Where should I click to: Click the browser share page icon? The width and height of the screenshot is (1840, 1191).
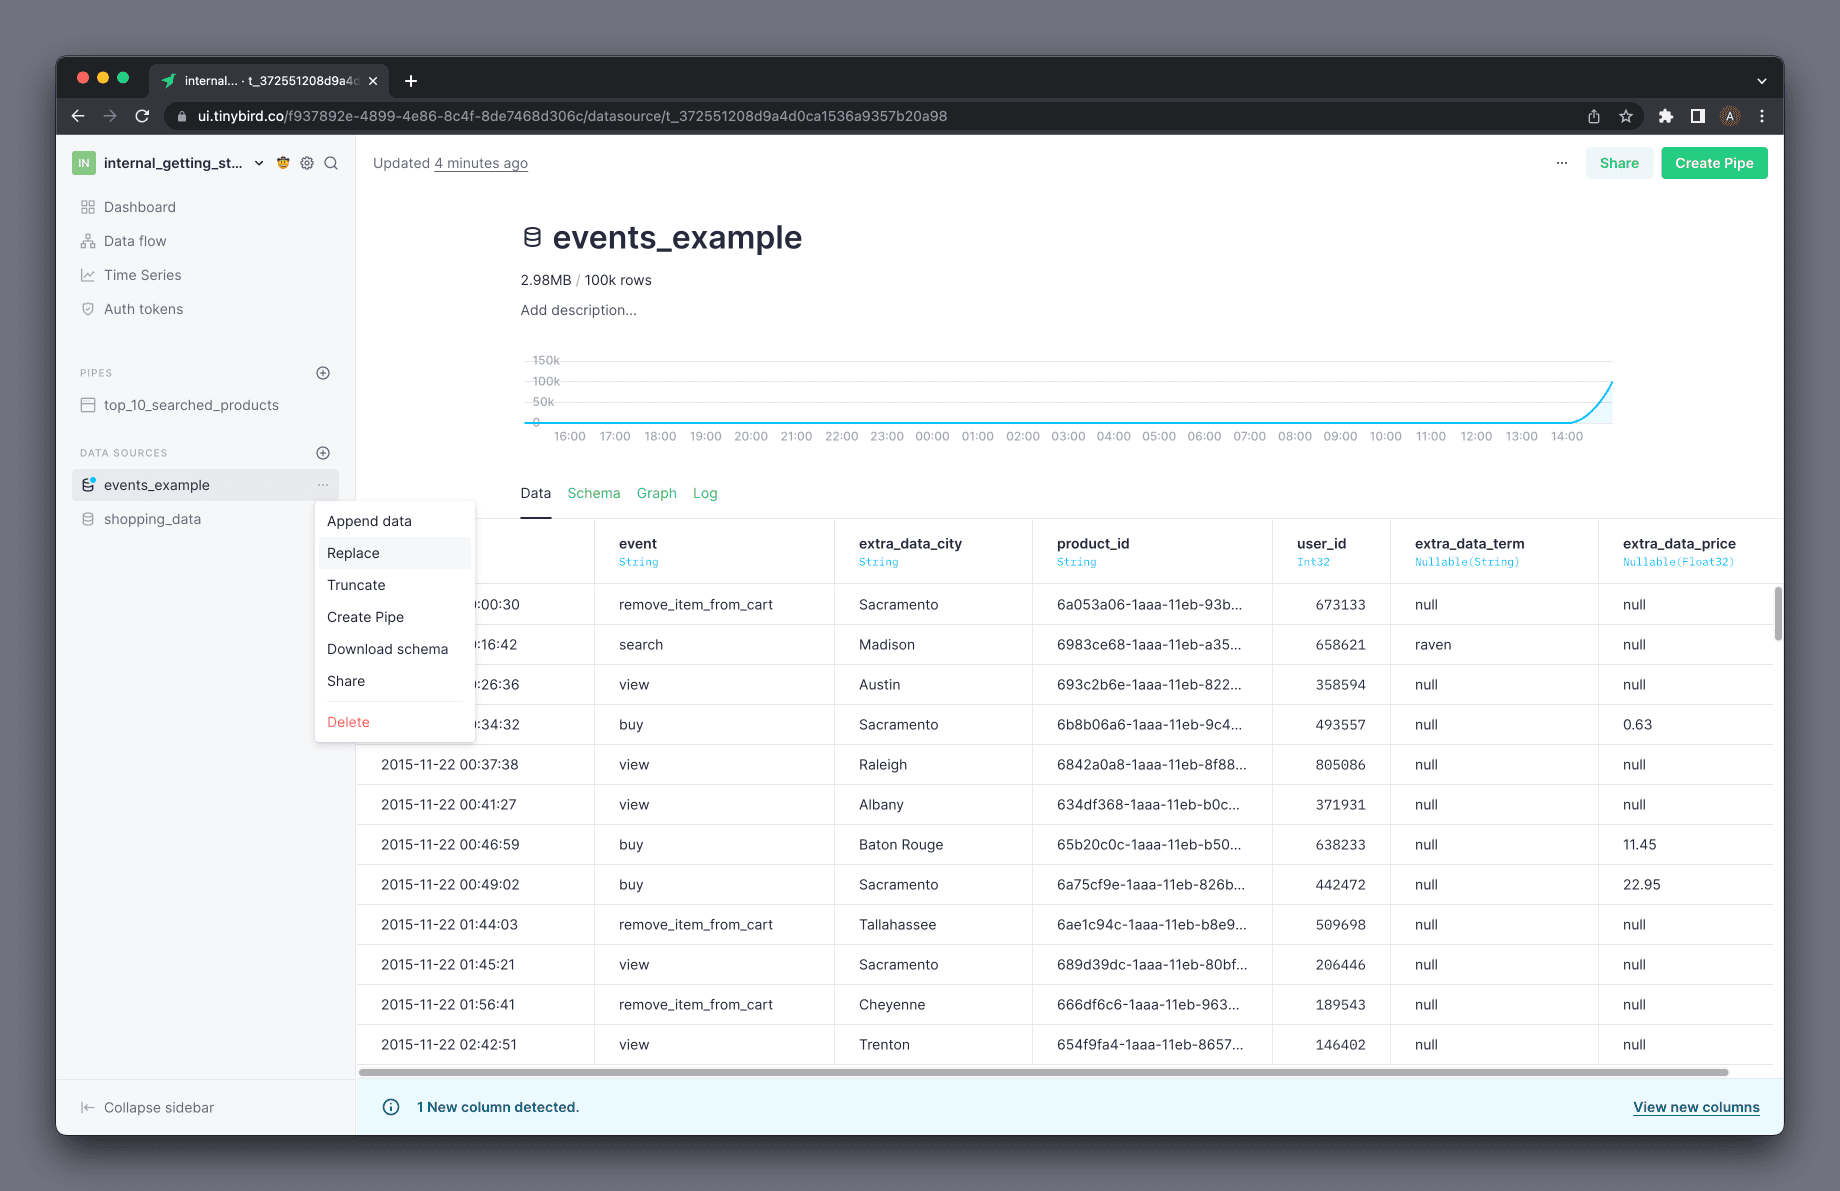tap(1594, 116)
